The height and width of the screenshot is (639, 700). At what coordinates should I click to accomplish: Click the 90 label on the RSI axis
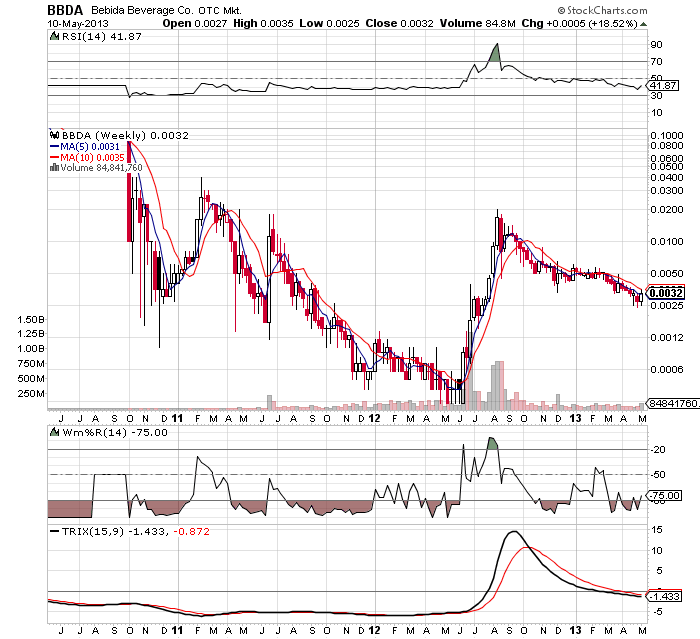click(x=657, y=44)
